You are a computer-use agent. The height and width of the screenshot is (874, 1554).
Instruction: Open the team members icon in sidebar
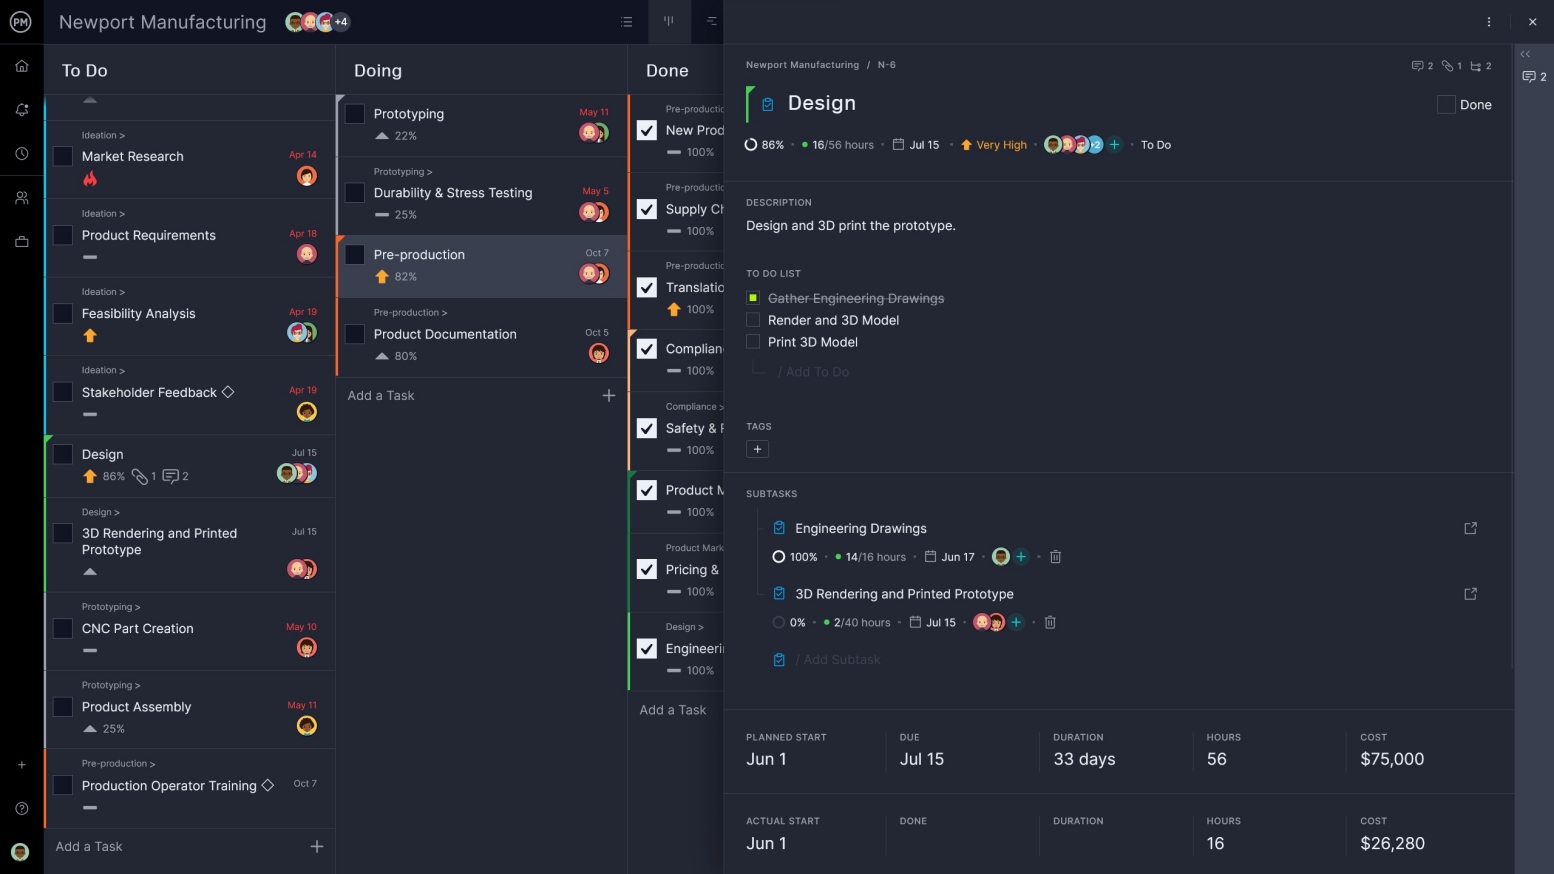[21, 197]
